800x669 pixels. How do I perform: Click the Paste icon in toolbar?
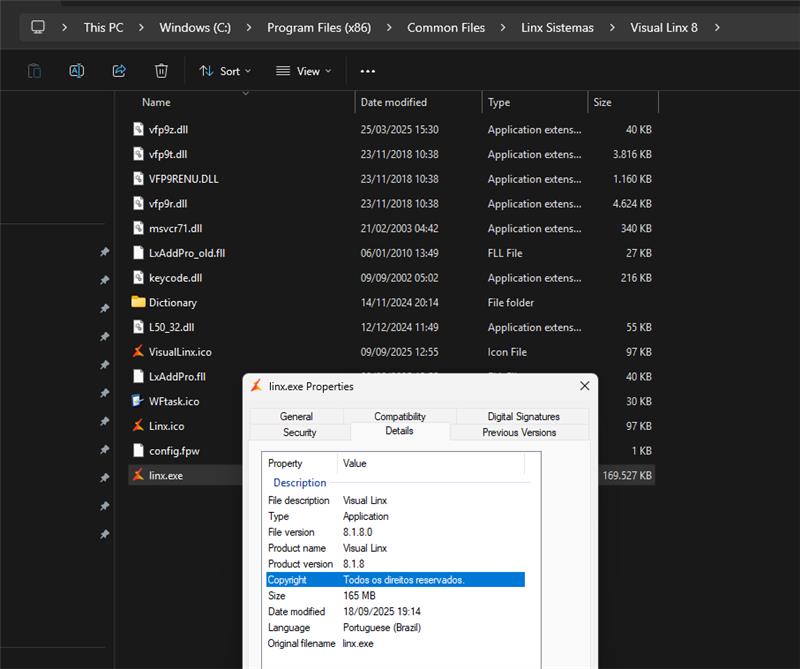click(34, 71)
